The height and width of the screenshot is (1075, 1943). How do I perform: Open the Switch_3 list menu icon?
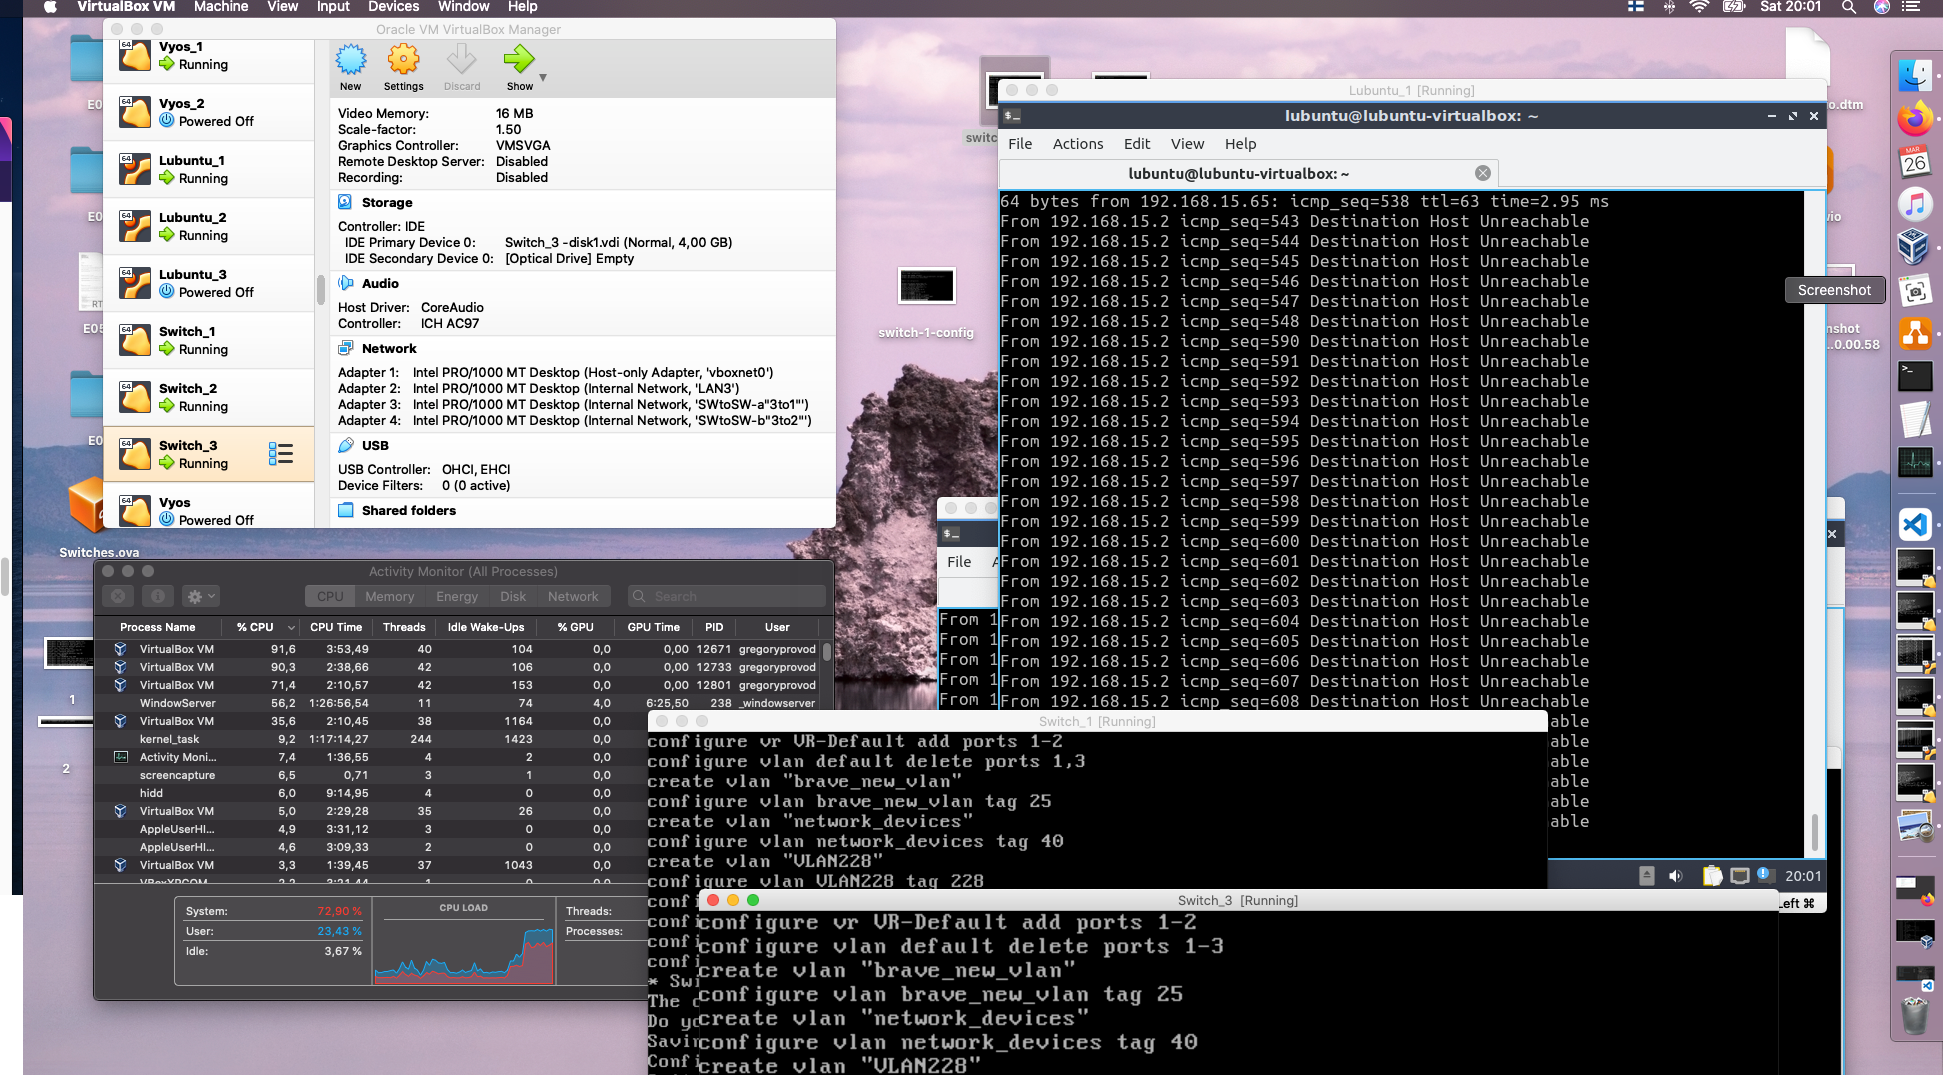point(281,454)
